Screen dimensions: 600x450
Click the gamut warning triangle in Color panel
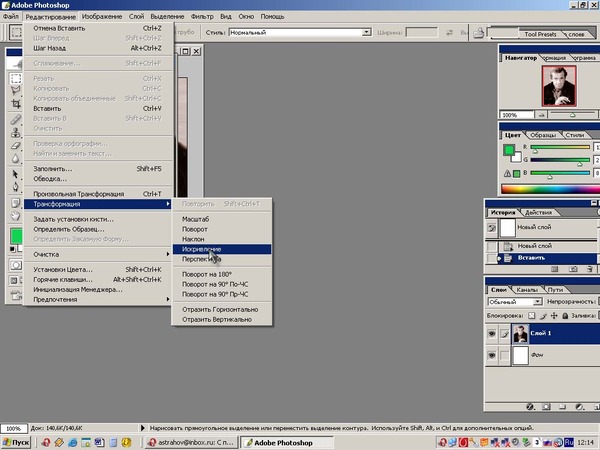[507, 173]
